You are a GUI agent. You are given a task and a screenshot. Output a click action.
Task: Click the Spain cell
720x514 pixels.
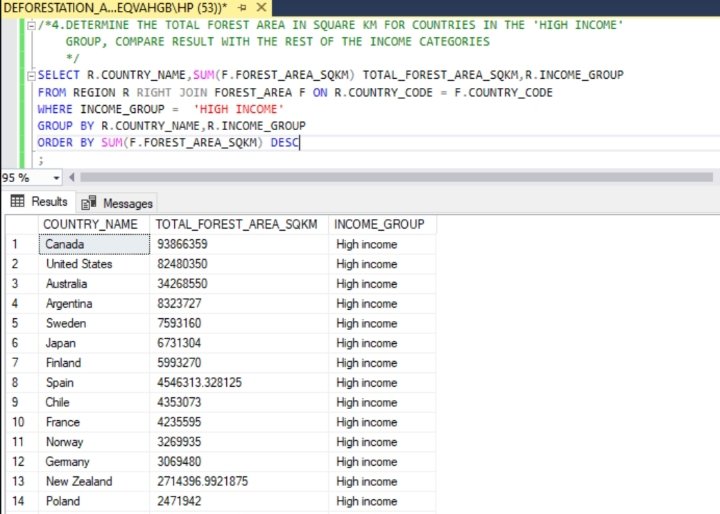click(94, 383)
